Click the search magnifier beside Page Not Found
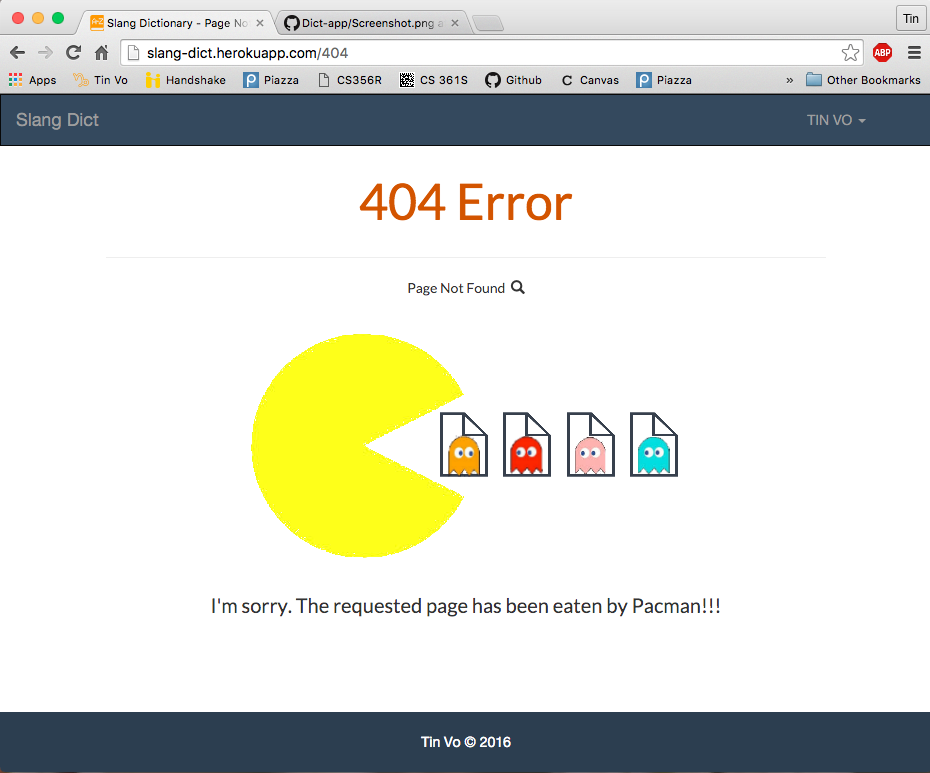The image size is (930, 773). (x=518, y=287)
